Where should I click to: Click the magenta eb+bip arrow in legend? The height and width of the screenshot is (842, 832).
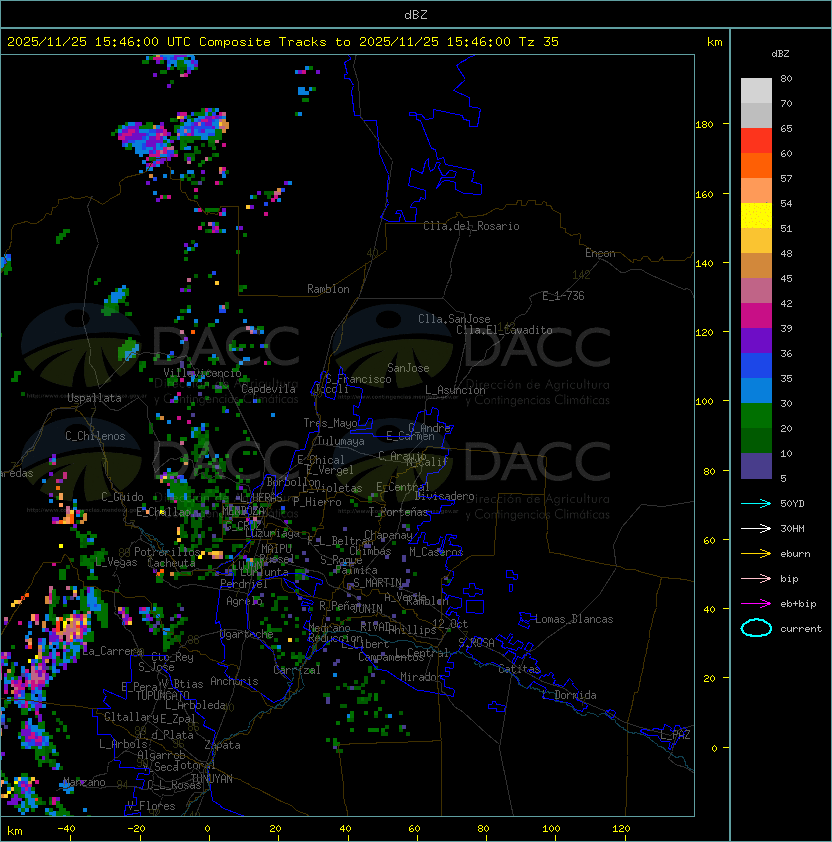tap(756, 604)
